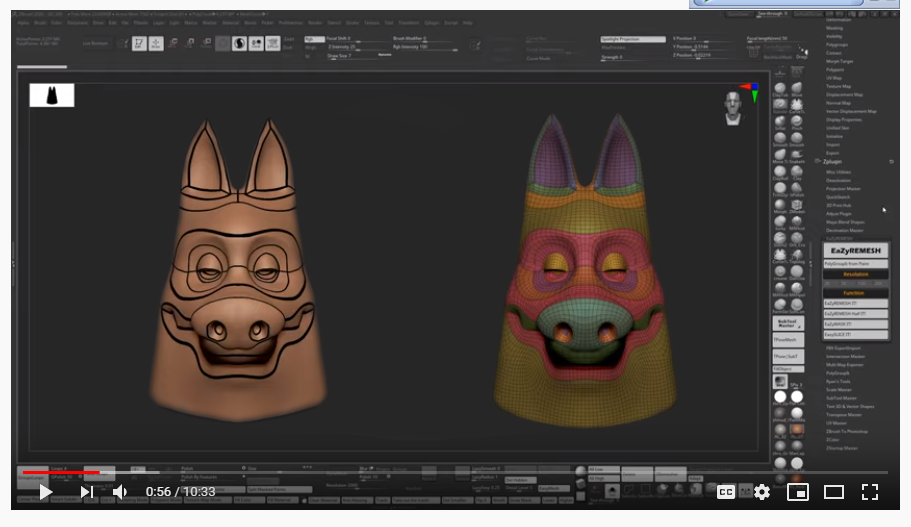Expand UV Master plugin section
The width and height of the screenshot is (911, 527).
[x=836, y=423]
